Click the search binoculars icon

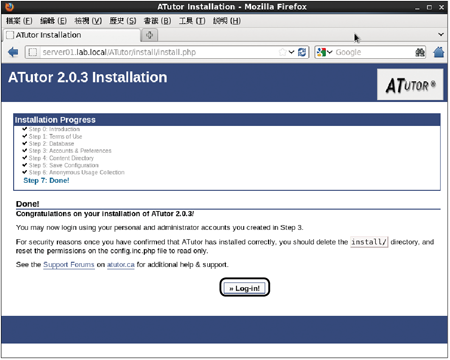(x=420, y=52)
